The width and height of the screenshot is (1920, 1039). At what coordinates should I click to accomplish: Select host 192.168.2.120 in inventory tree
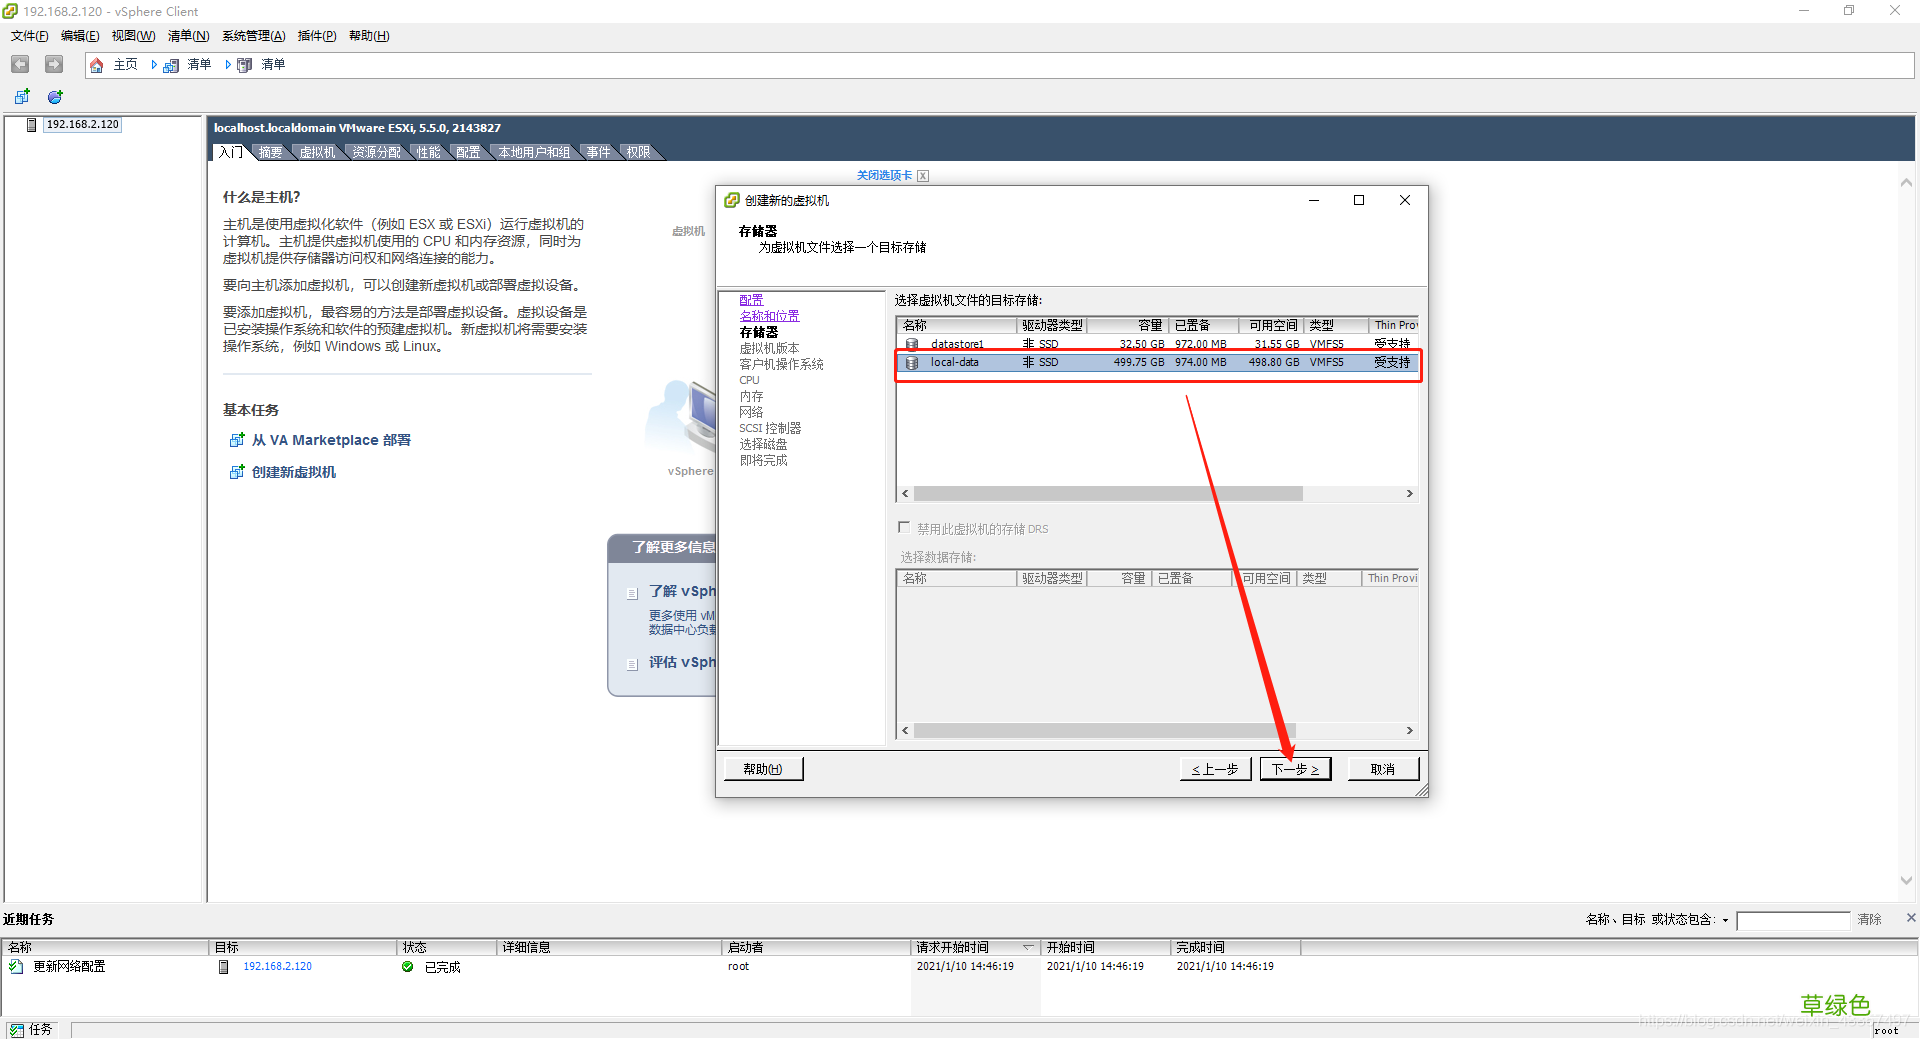82,125
